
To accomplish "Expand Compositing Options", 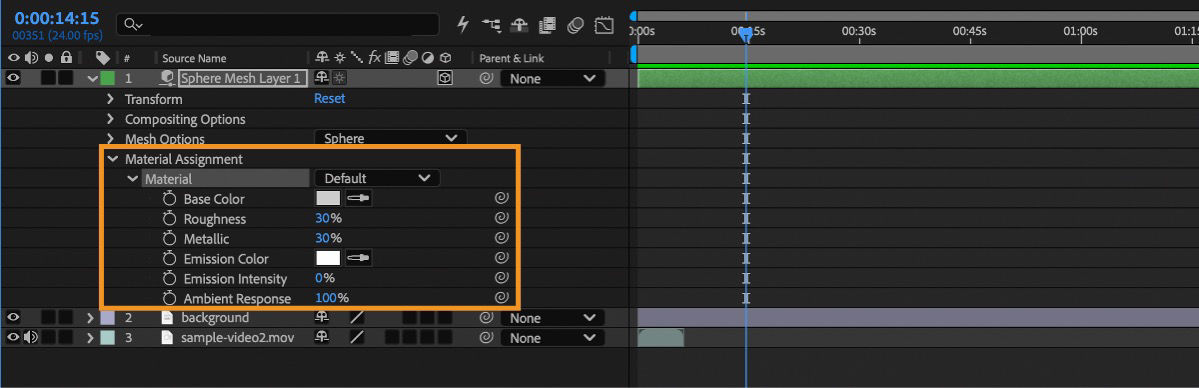I will click(110, 119).
